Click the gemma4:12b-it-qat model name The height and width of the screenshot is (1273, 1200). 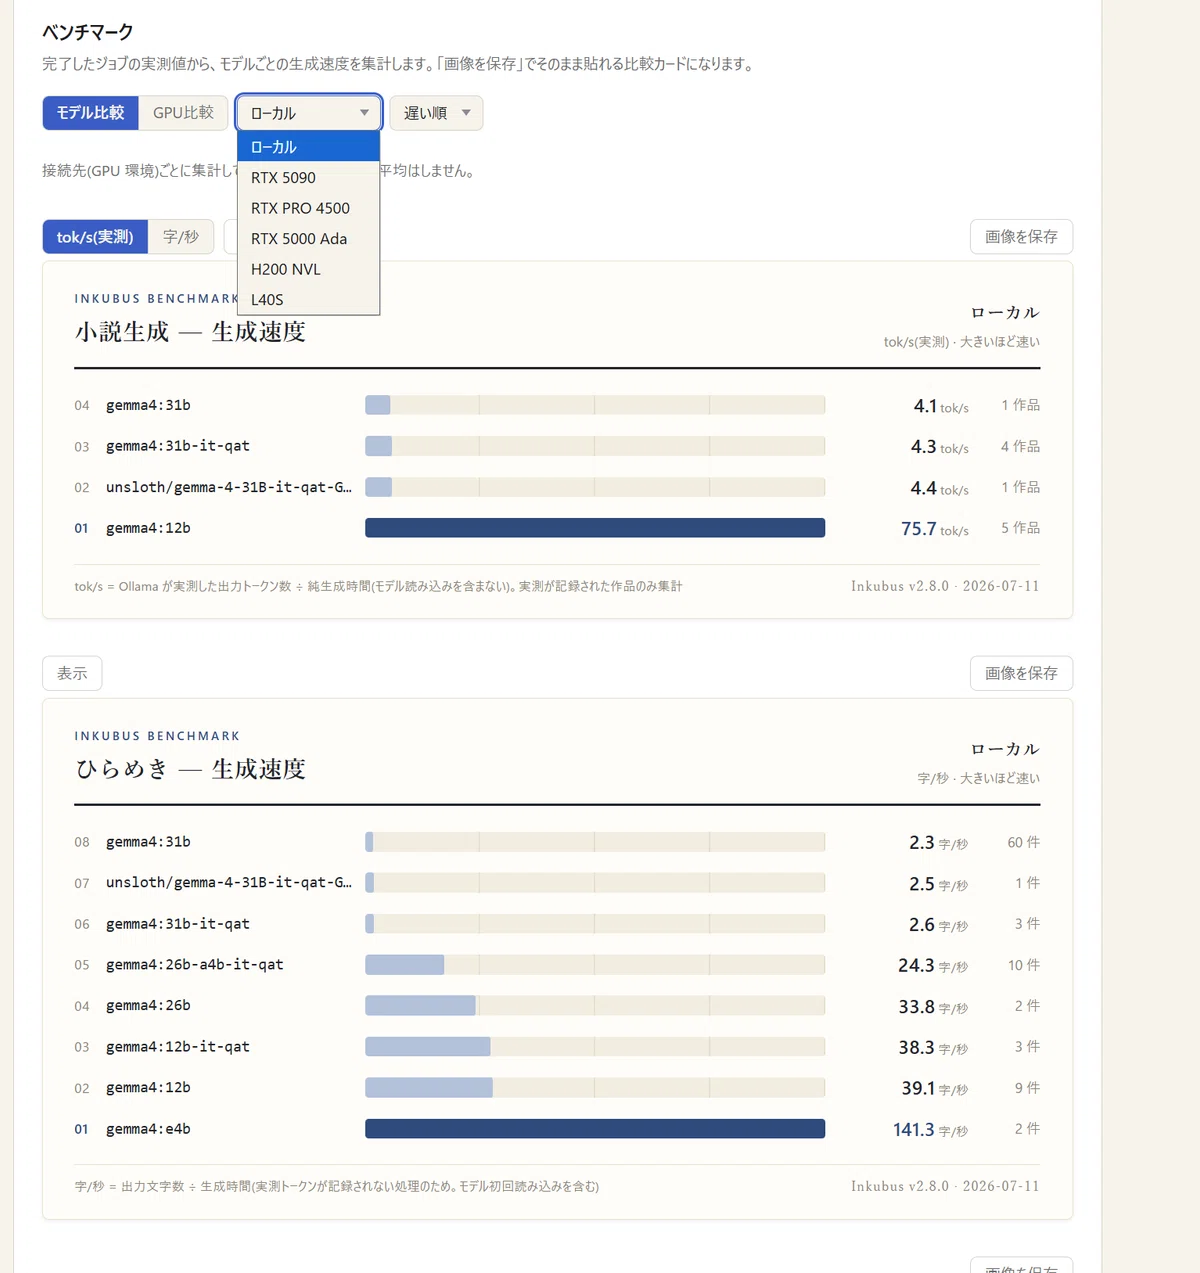click(178, 1047)
